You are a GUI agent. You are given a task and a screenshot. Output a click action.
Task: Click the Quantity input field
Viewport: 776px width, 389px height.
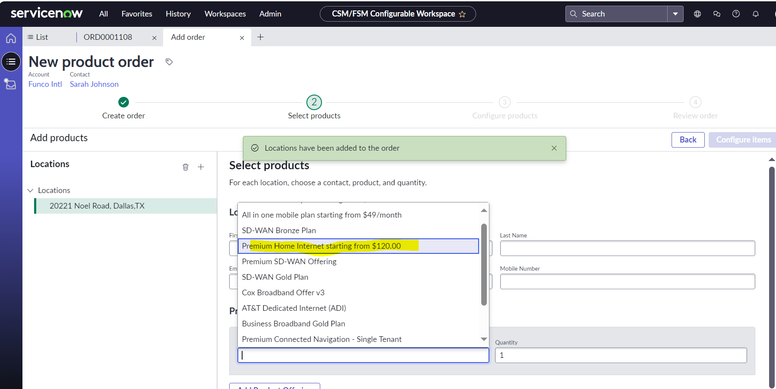[x=621, y=355]
